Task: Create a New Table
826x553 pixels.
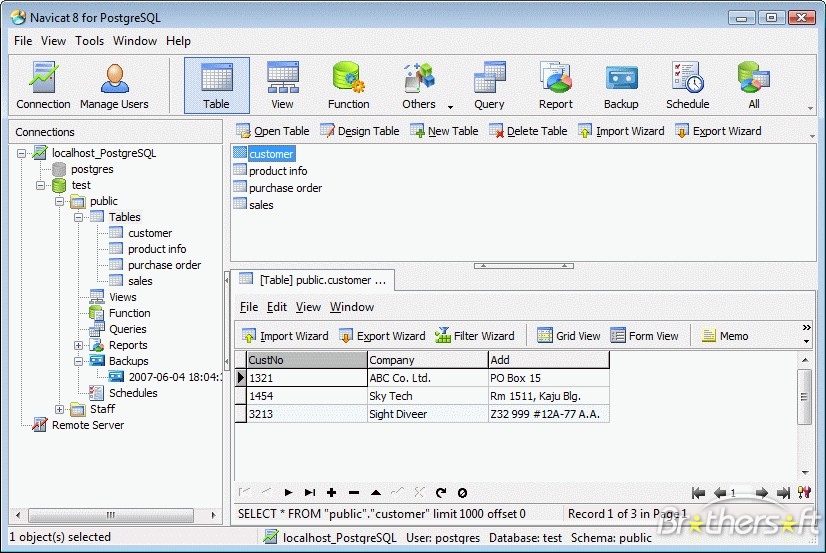Action: coord(444,131)
